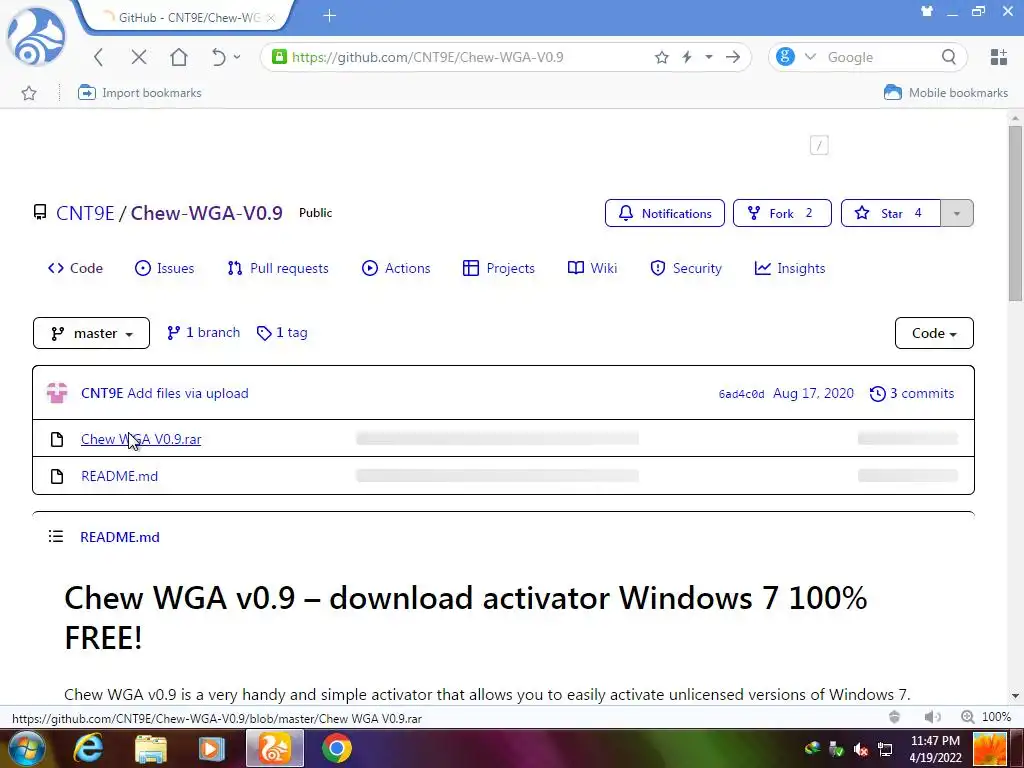The image size is (1024, 768).
Task: Expand the Star lists dropdown arrow
Action: click(957, 213)
